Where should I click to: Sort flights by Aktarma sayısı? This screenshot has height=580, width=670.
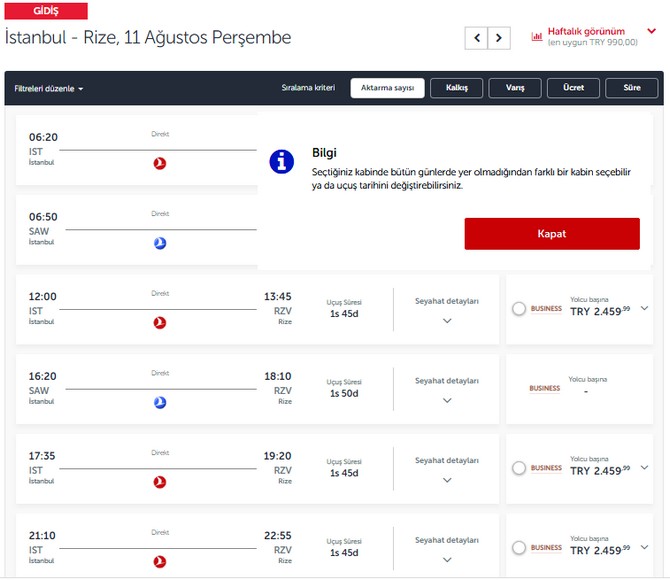[387, 88]
